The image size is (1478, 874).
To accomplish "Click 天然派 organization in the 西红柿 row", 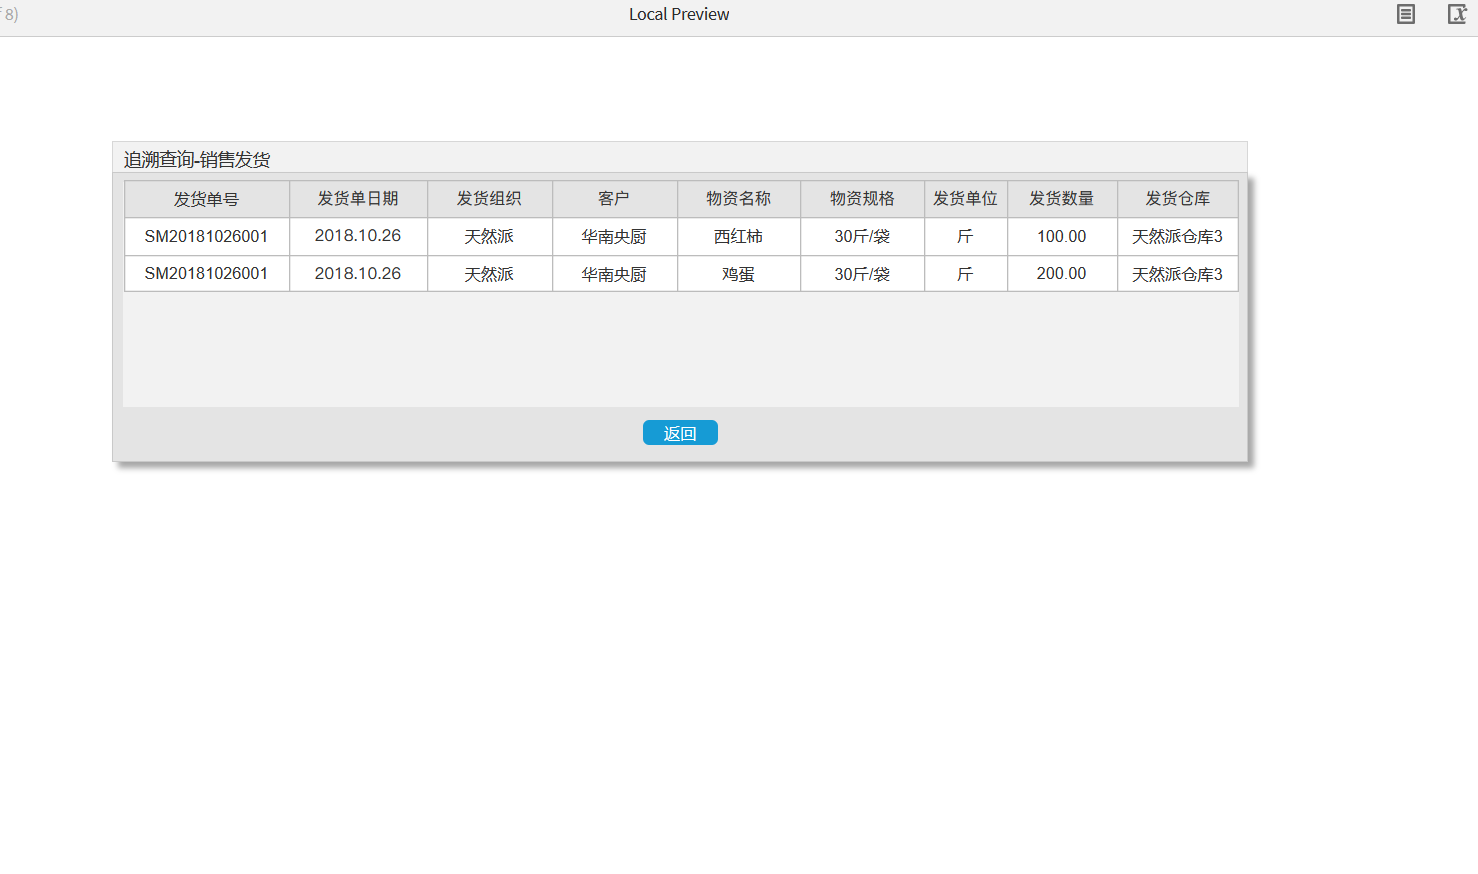I will click(x=490, y=237).
